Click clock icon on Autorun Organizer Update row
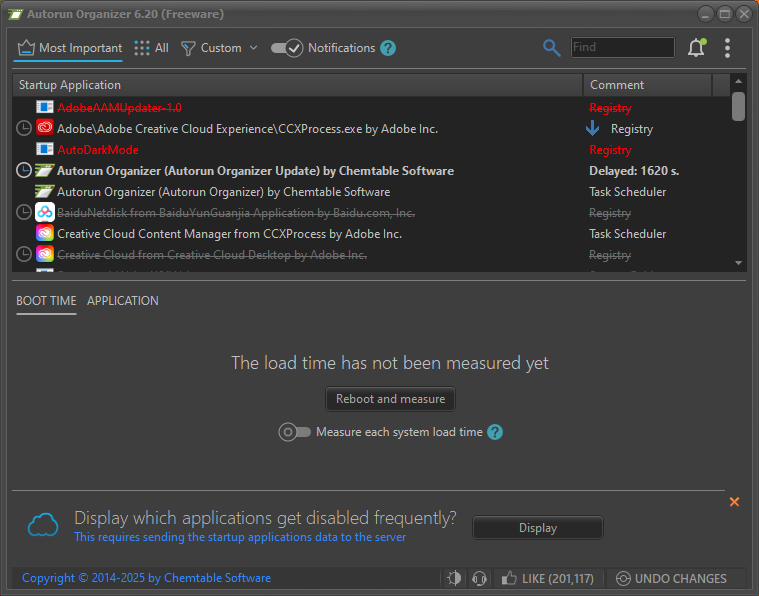The image size is (759, 596). tap(24, 170)
